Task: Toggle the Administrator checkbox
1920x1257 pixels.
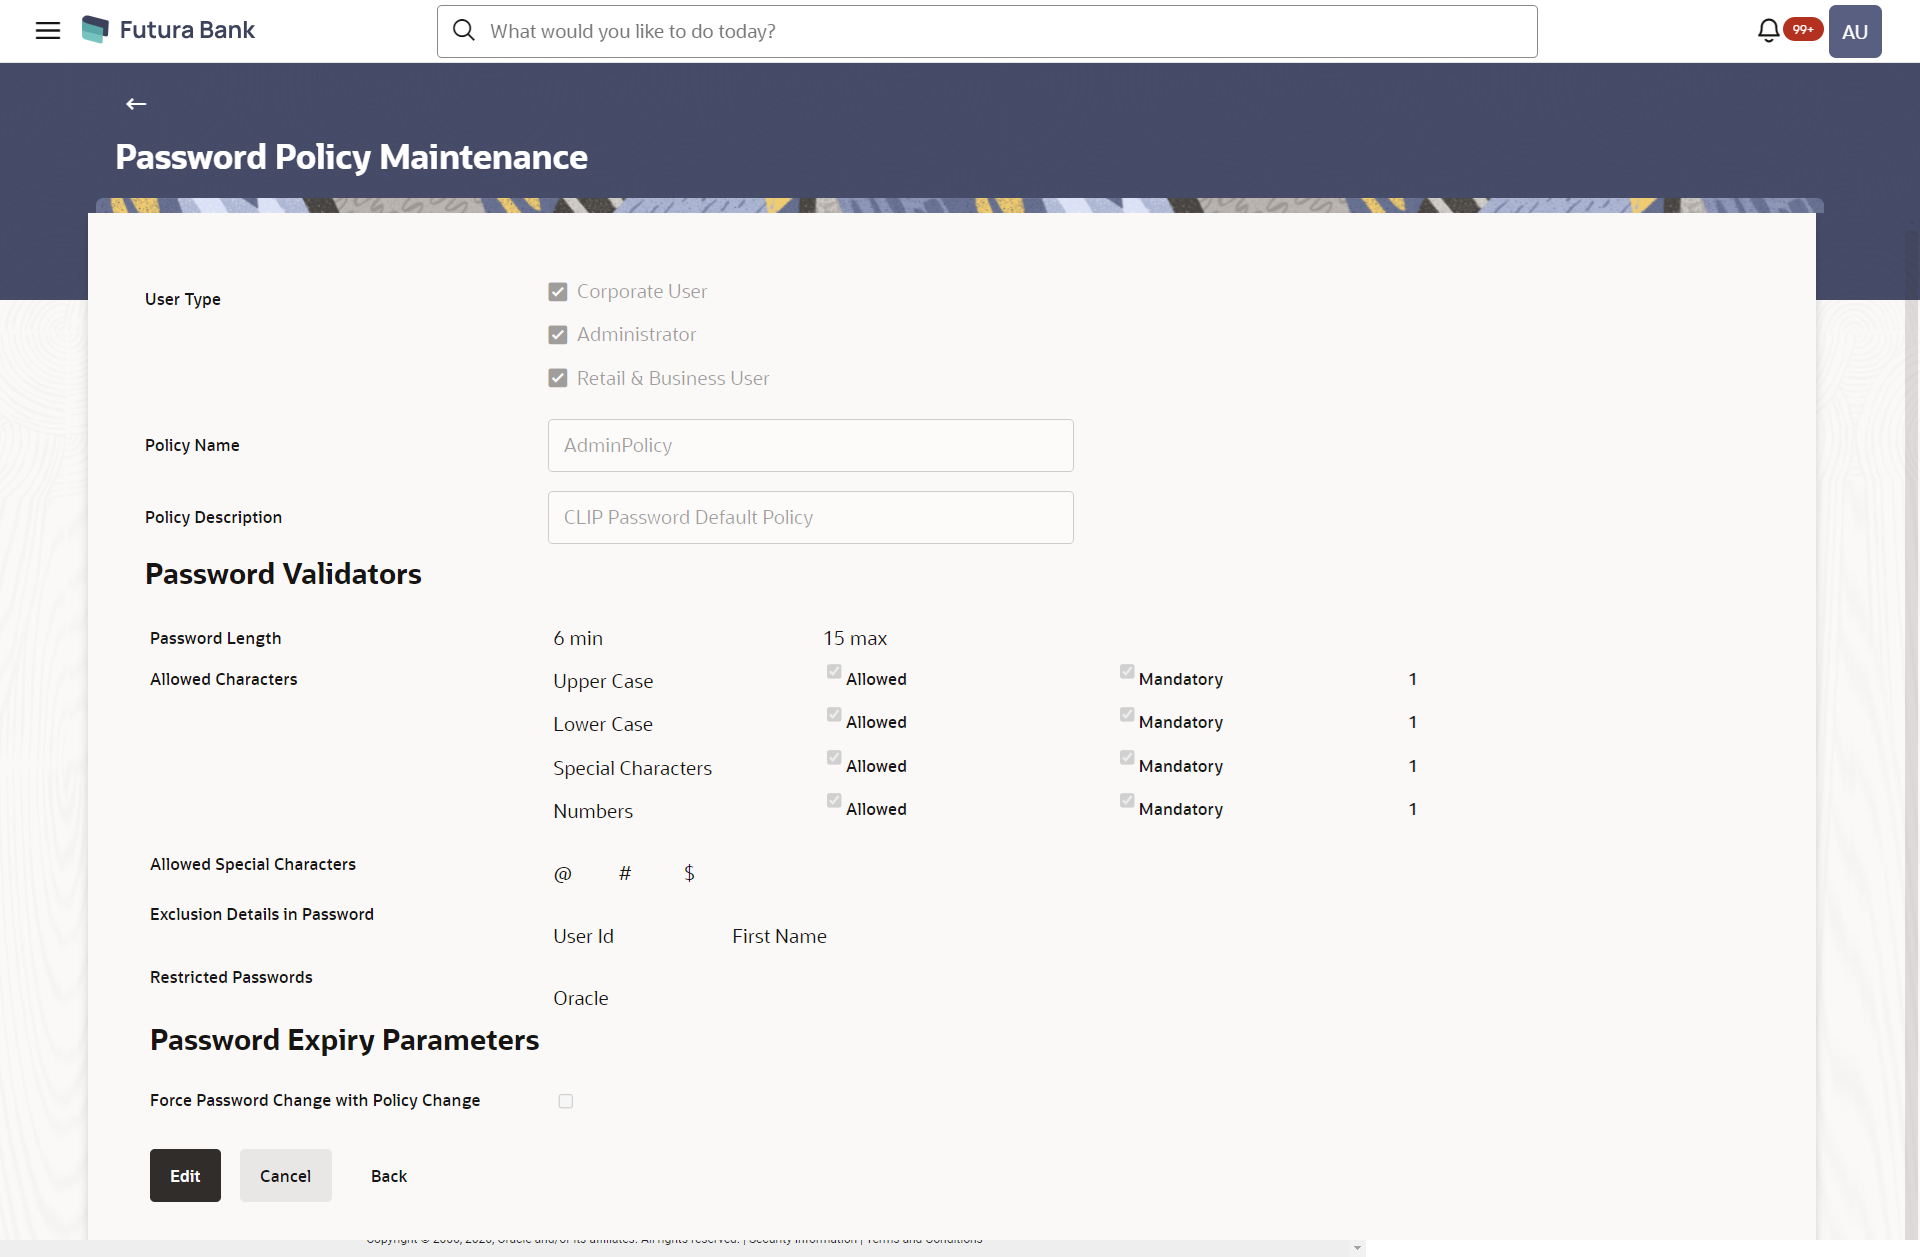Action: click(558, 335)
